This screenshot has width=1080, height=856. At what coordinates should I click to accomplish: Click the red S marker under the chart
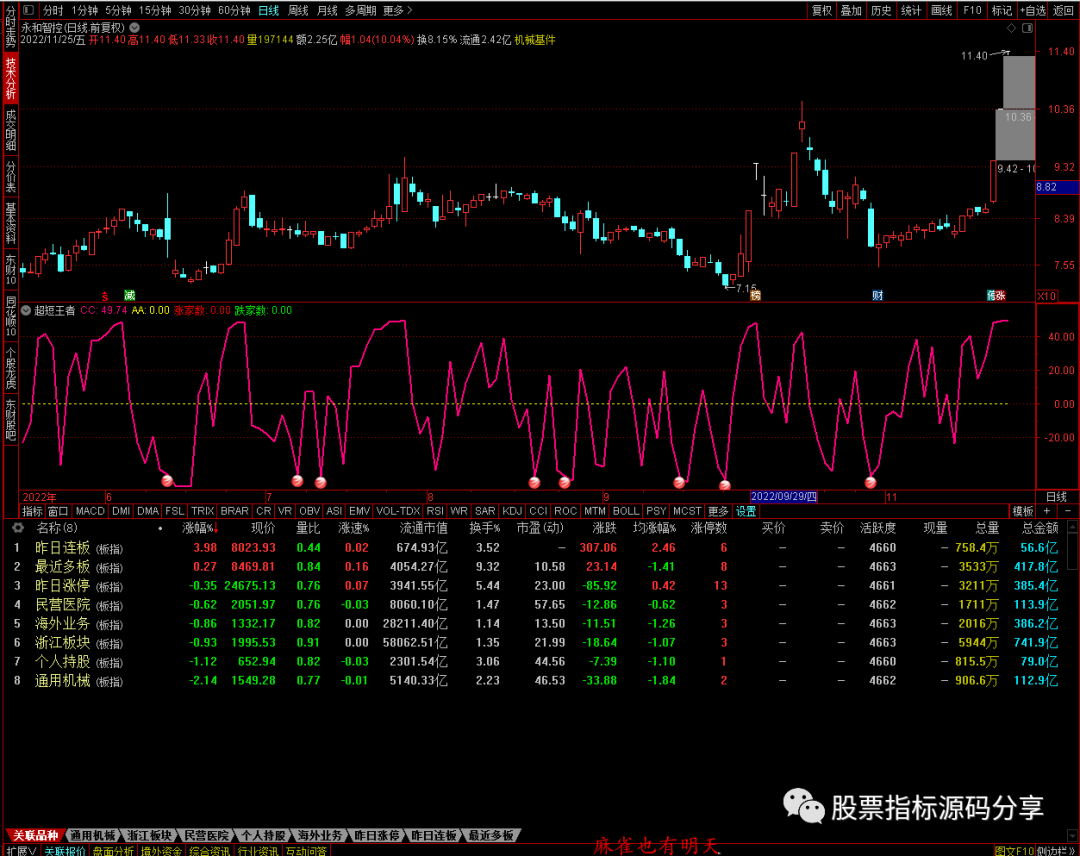point(105,296)
